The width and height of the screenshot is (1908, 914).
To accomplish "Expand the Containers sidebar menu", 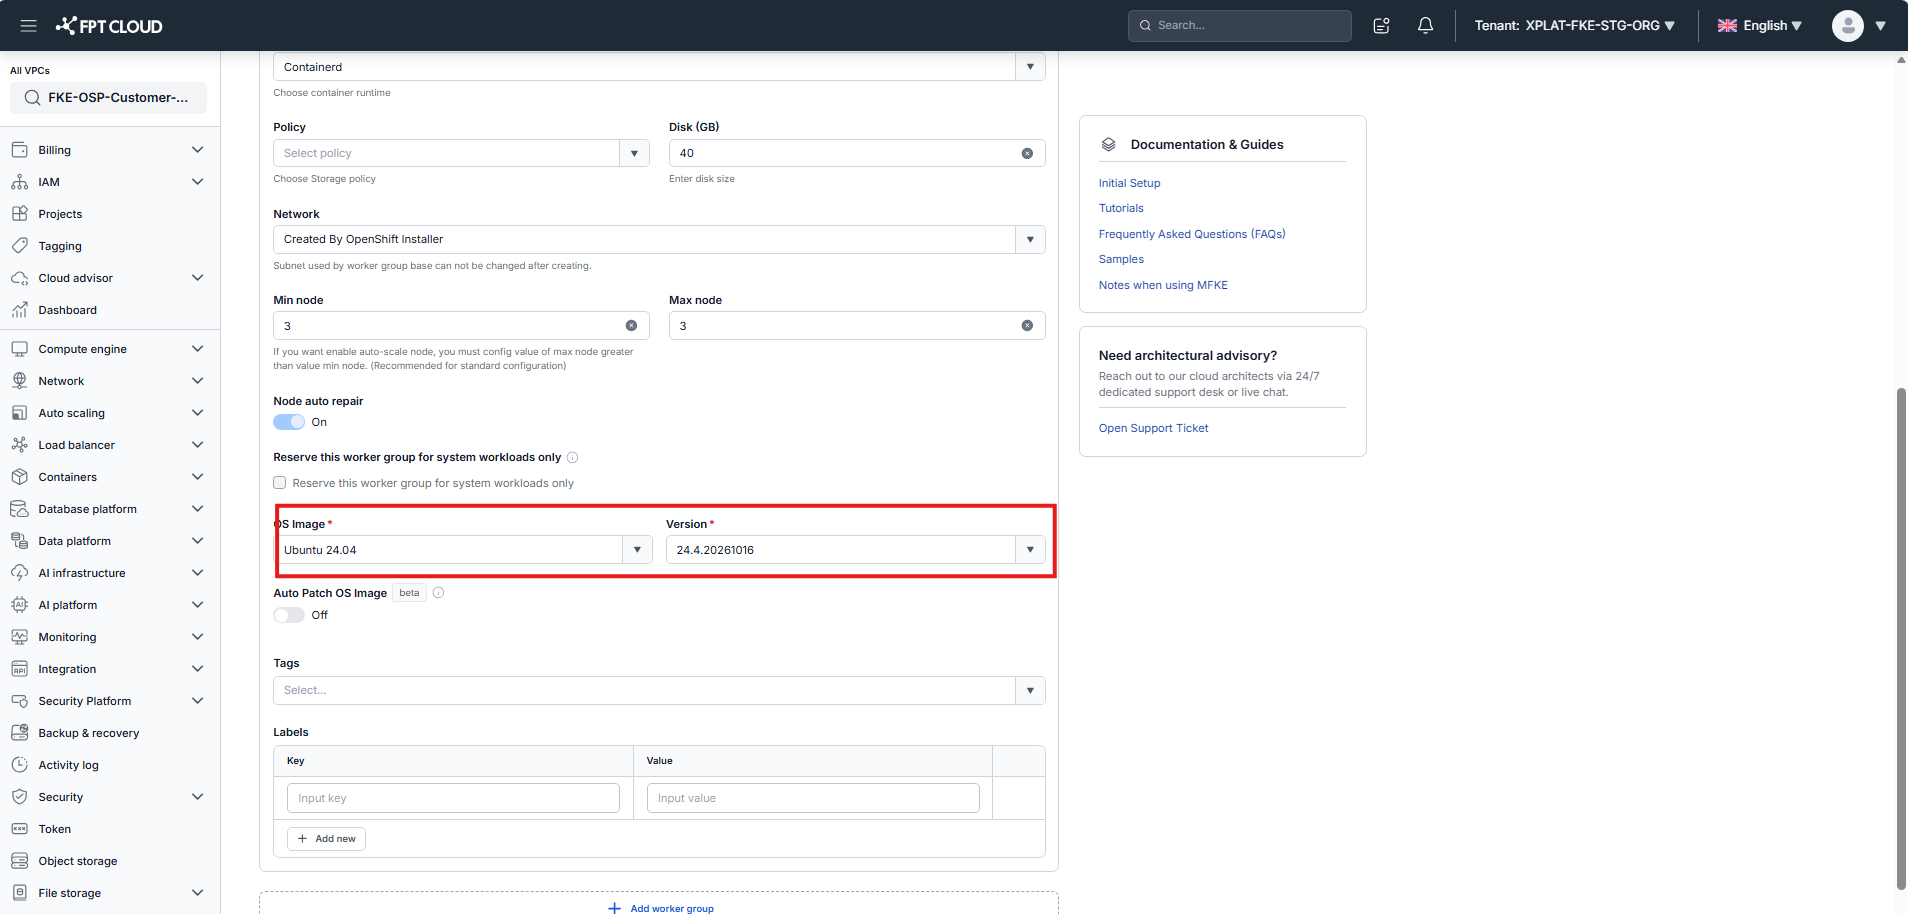I will click(110, 477).
